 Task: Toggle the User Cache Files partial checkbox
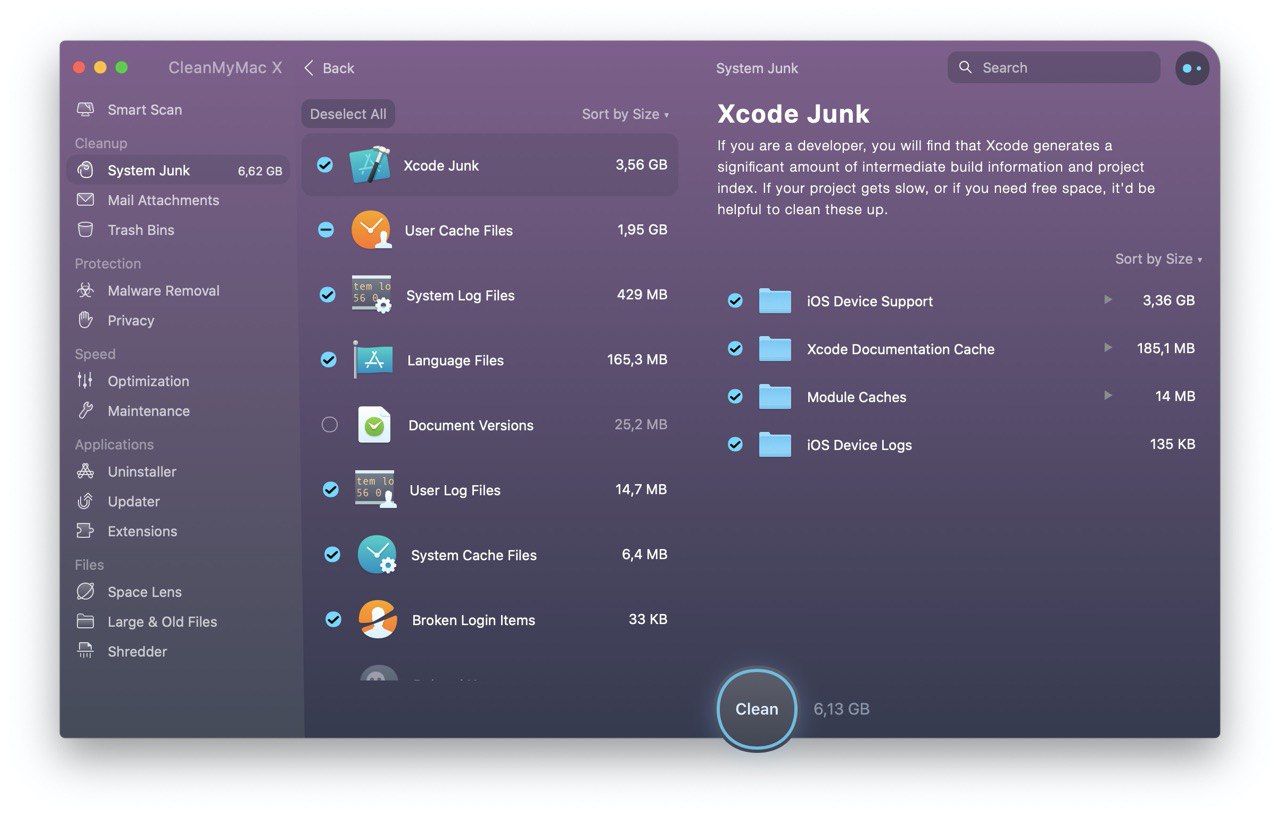[x=326, y=230]
